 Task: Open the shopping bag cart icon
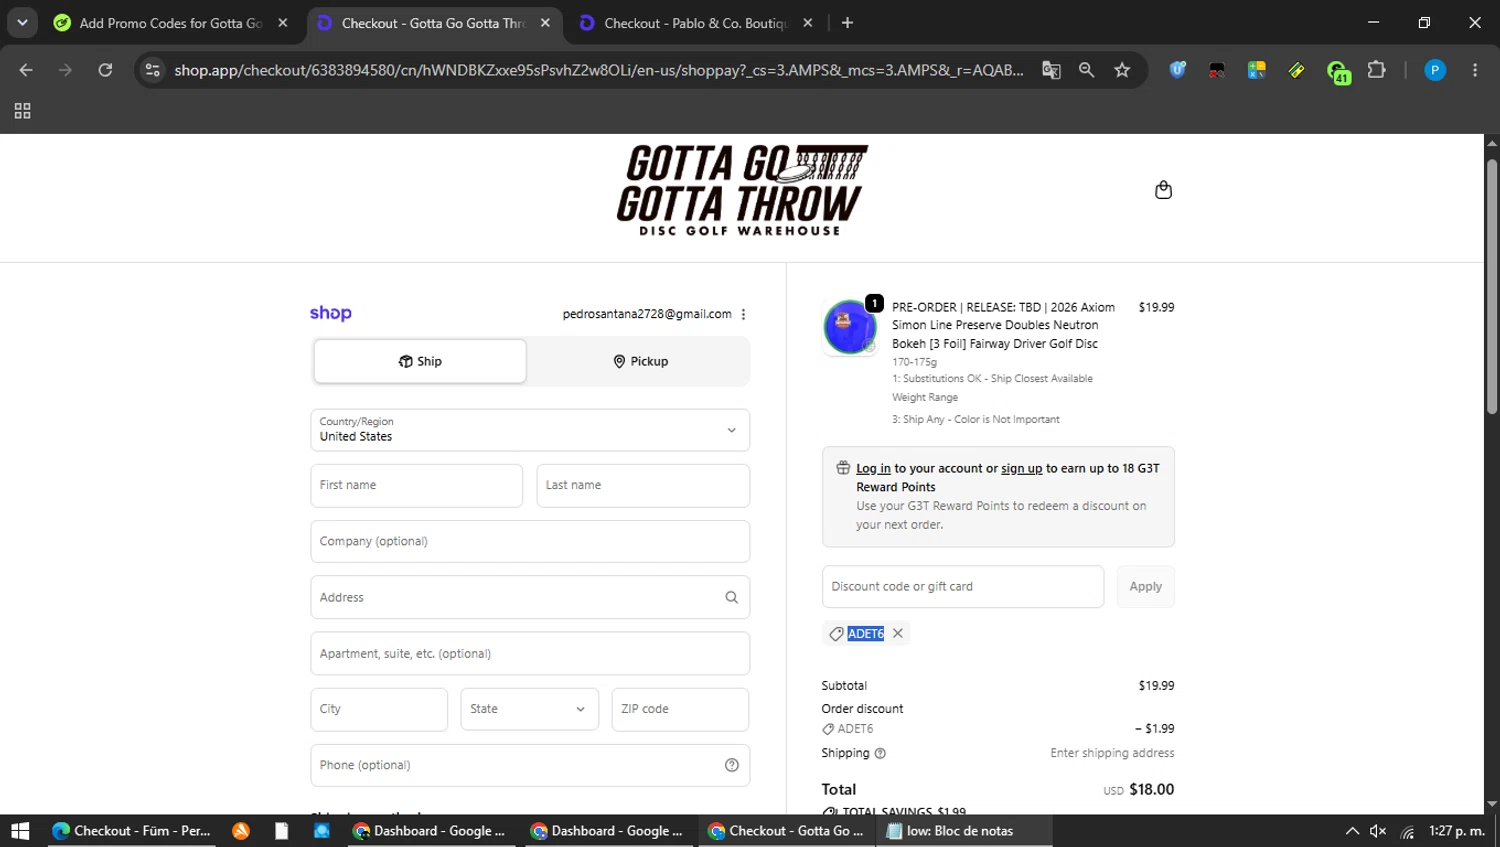1163,190
